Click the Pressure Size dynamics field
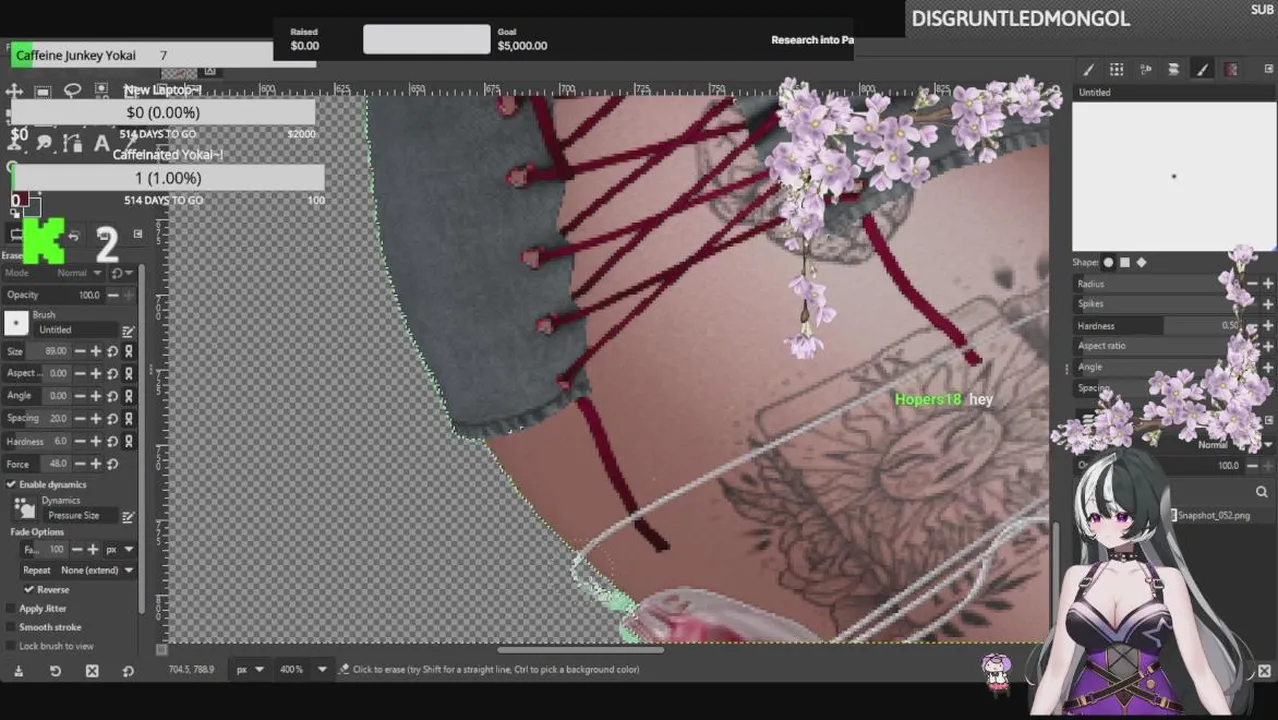 point(79,516)
